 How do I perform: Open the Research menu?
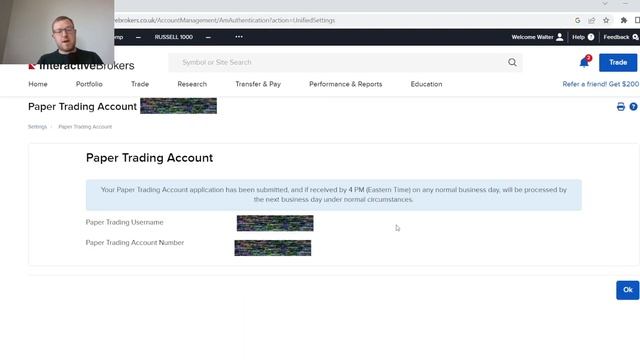192,84
